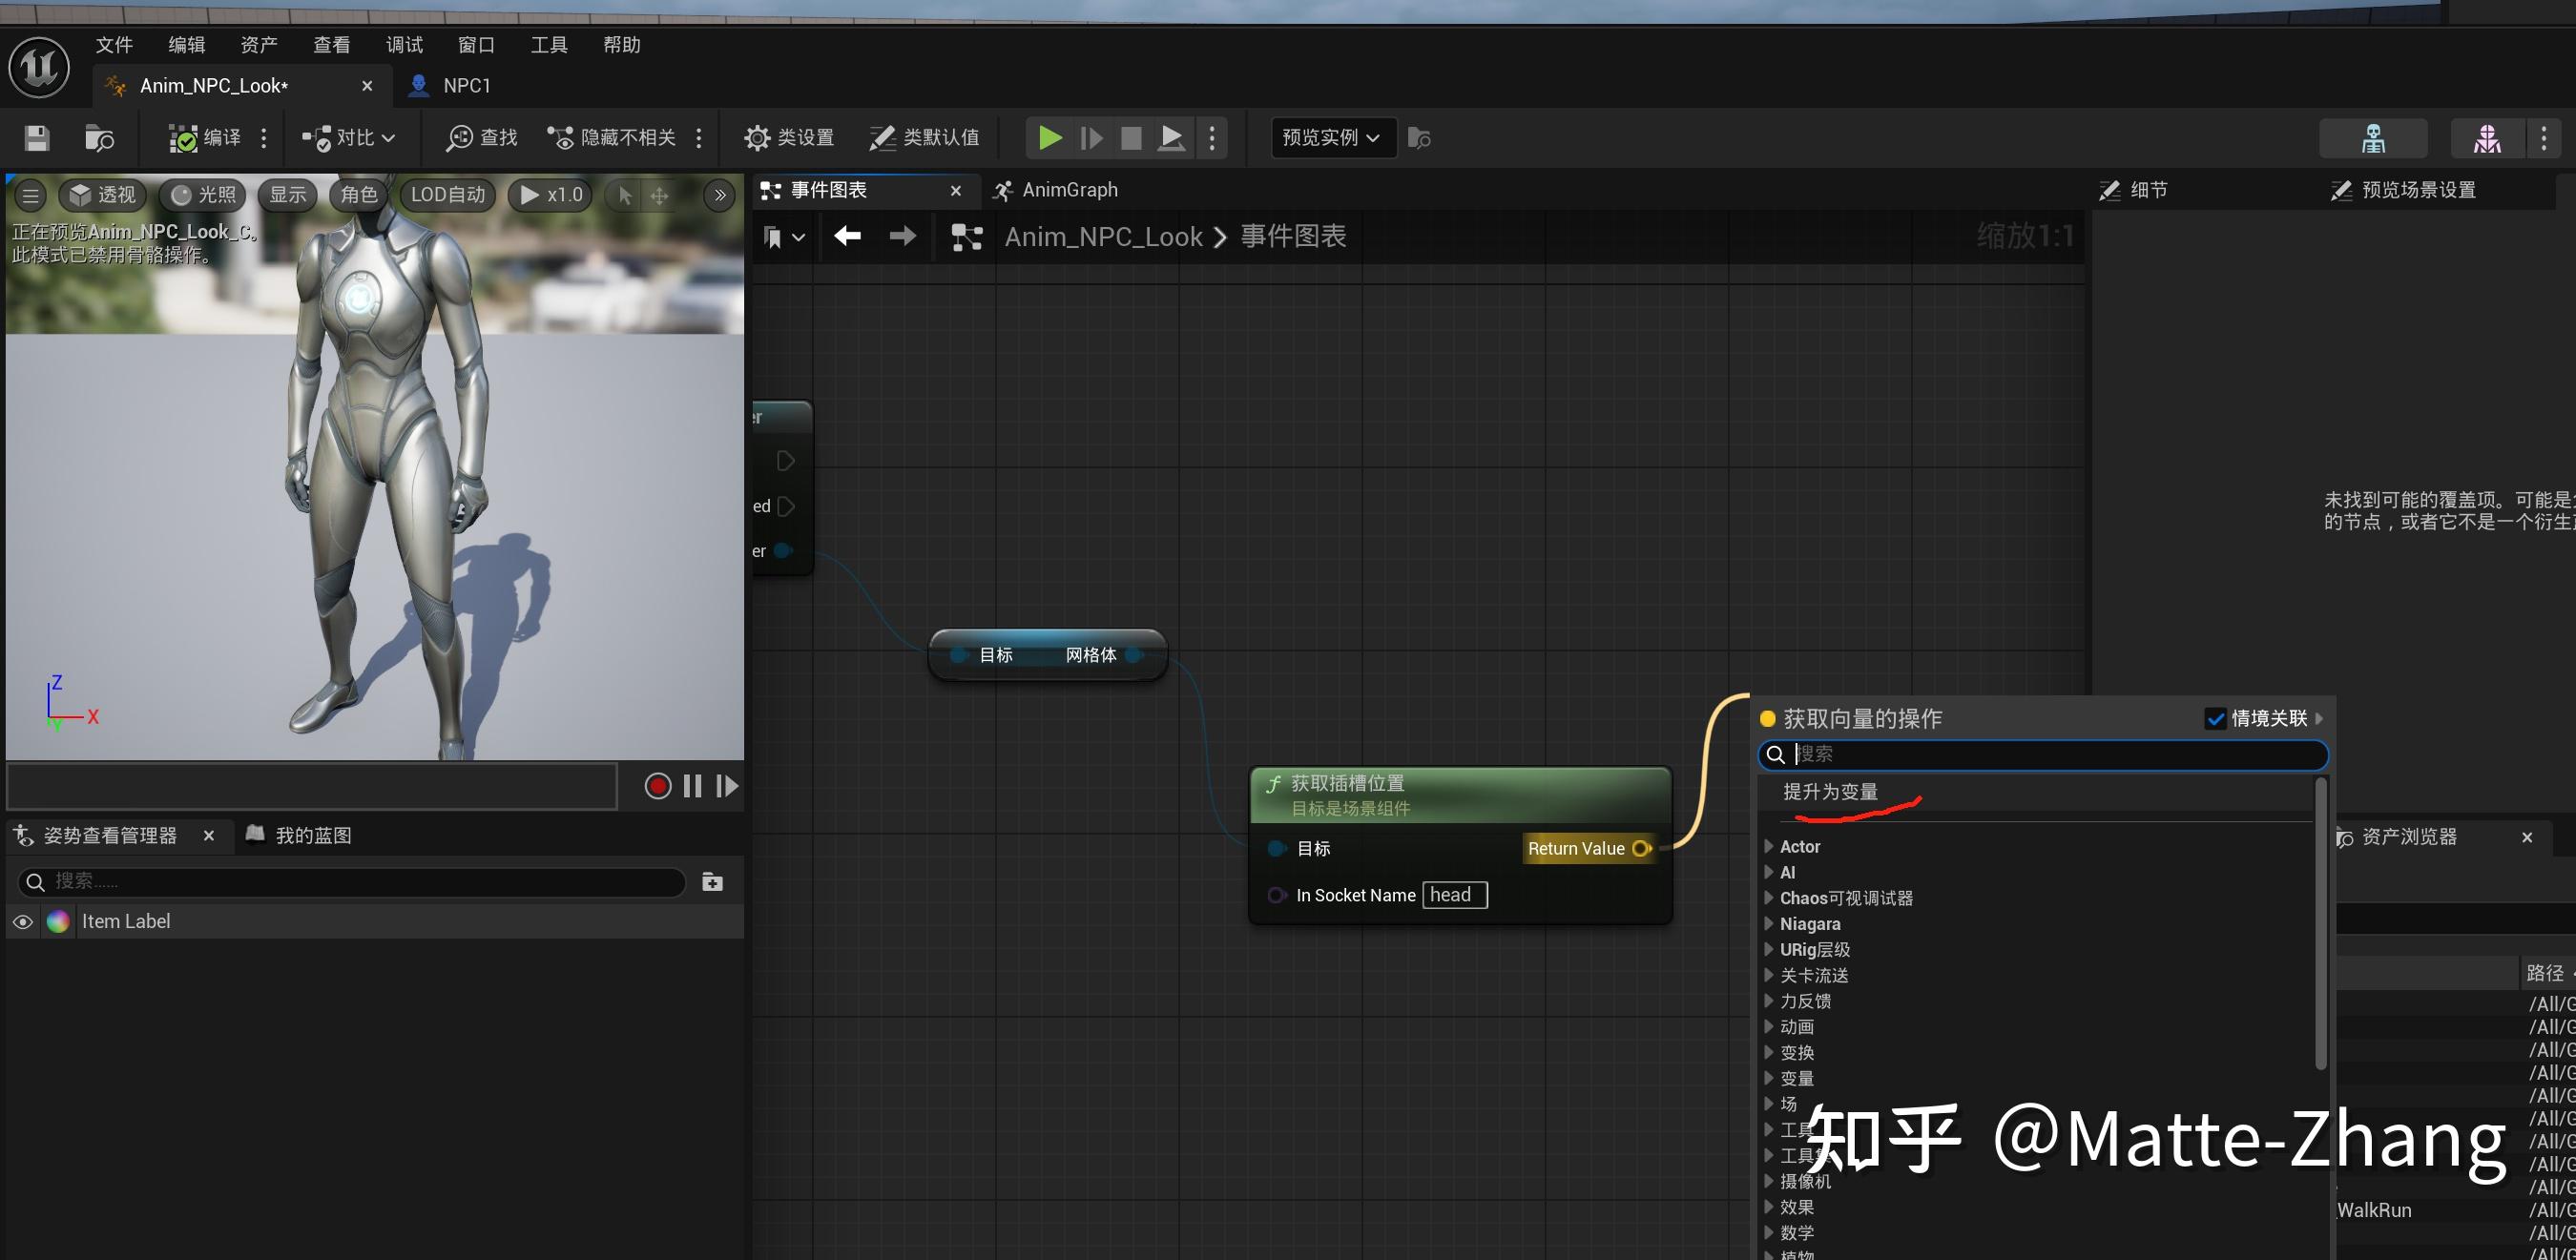Open the 预览实例 dropdown
This screenshot has width=2576, height=1260.
pos(1332,137)
